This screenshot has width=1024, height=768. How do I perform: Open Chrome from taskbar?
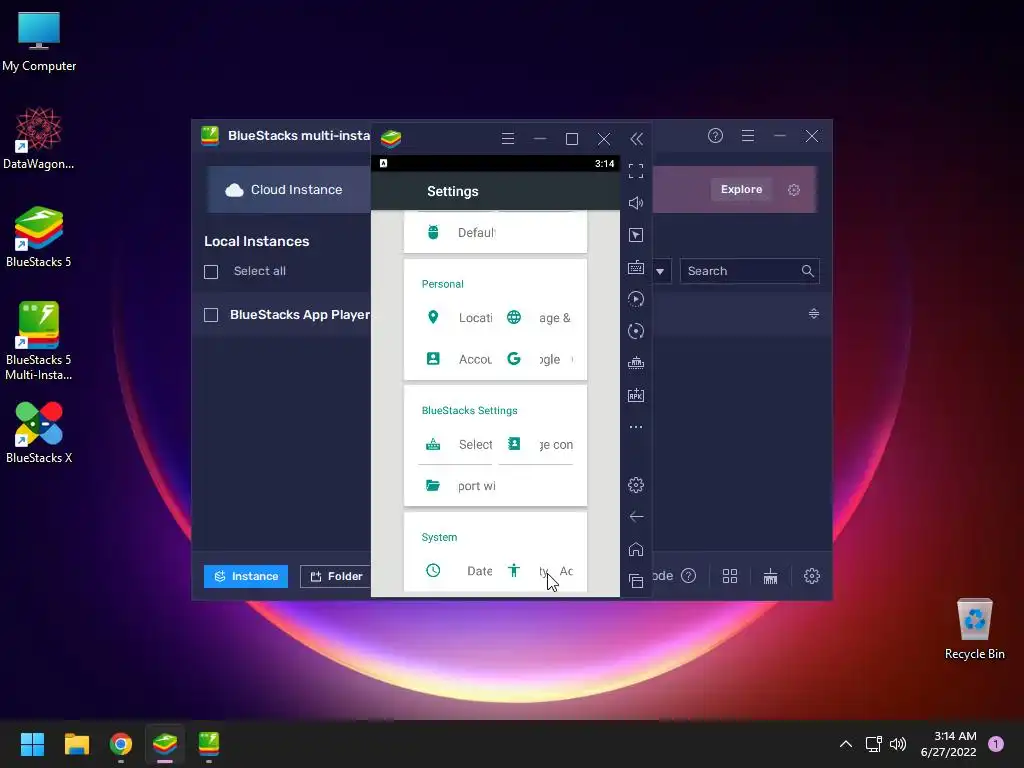(121, 744)
